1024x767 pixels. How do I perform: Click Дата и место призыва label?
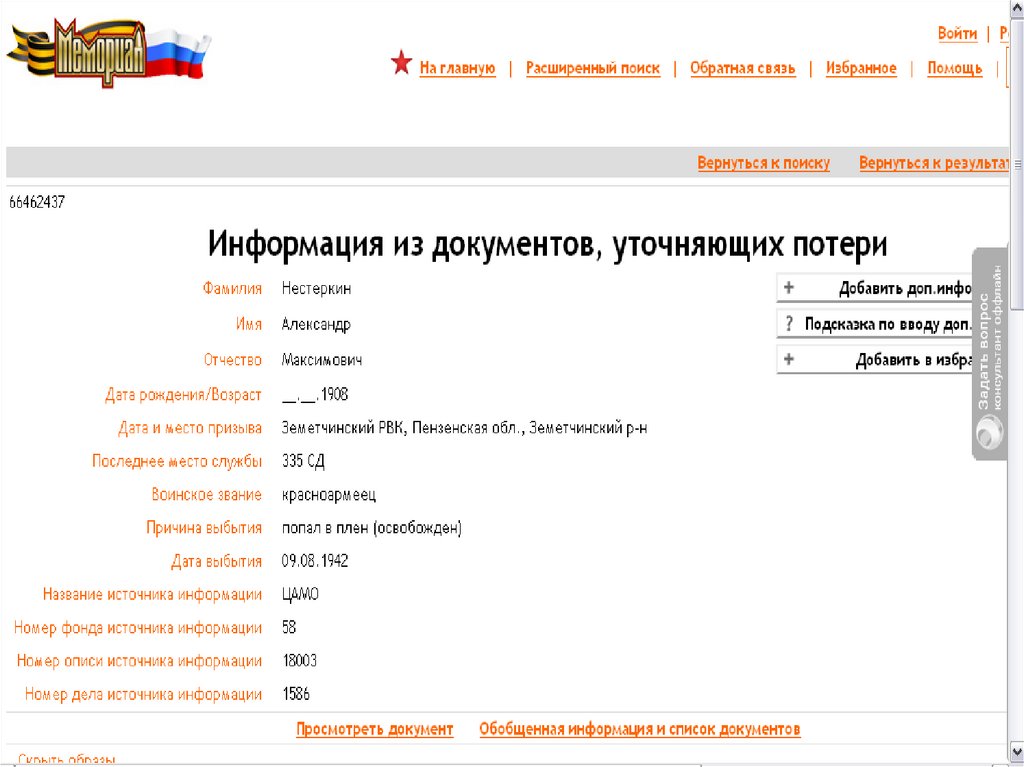[190, 428]
